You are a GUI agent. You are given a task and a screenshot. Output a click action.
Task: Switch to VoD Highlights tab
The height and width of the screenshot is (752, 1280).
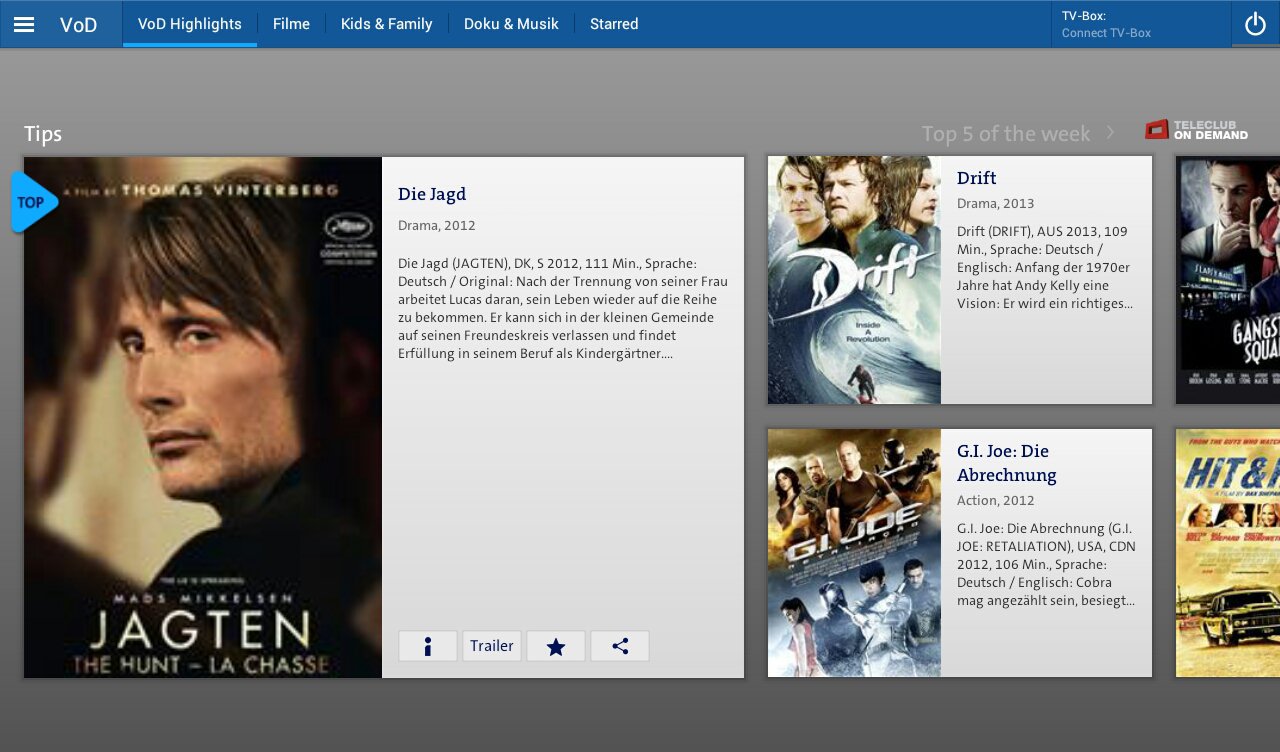click(190, 24)
